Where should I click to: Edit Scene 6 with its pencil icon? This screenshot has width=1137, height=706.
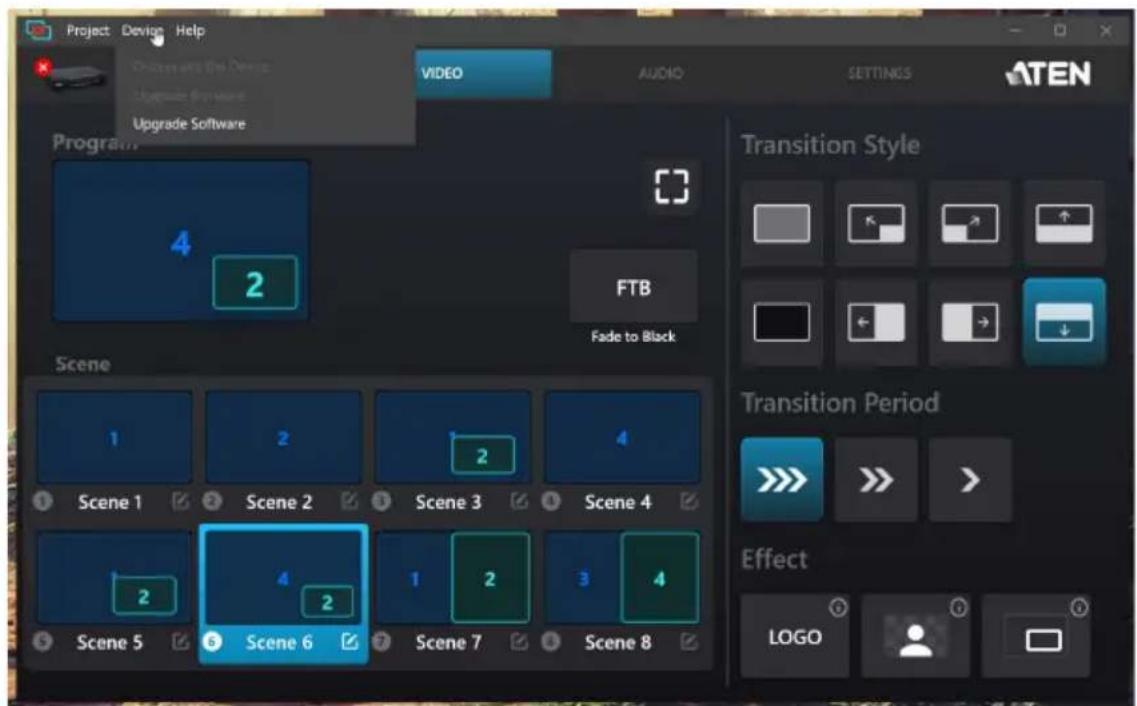pos(350,641)
